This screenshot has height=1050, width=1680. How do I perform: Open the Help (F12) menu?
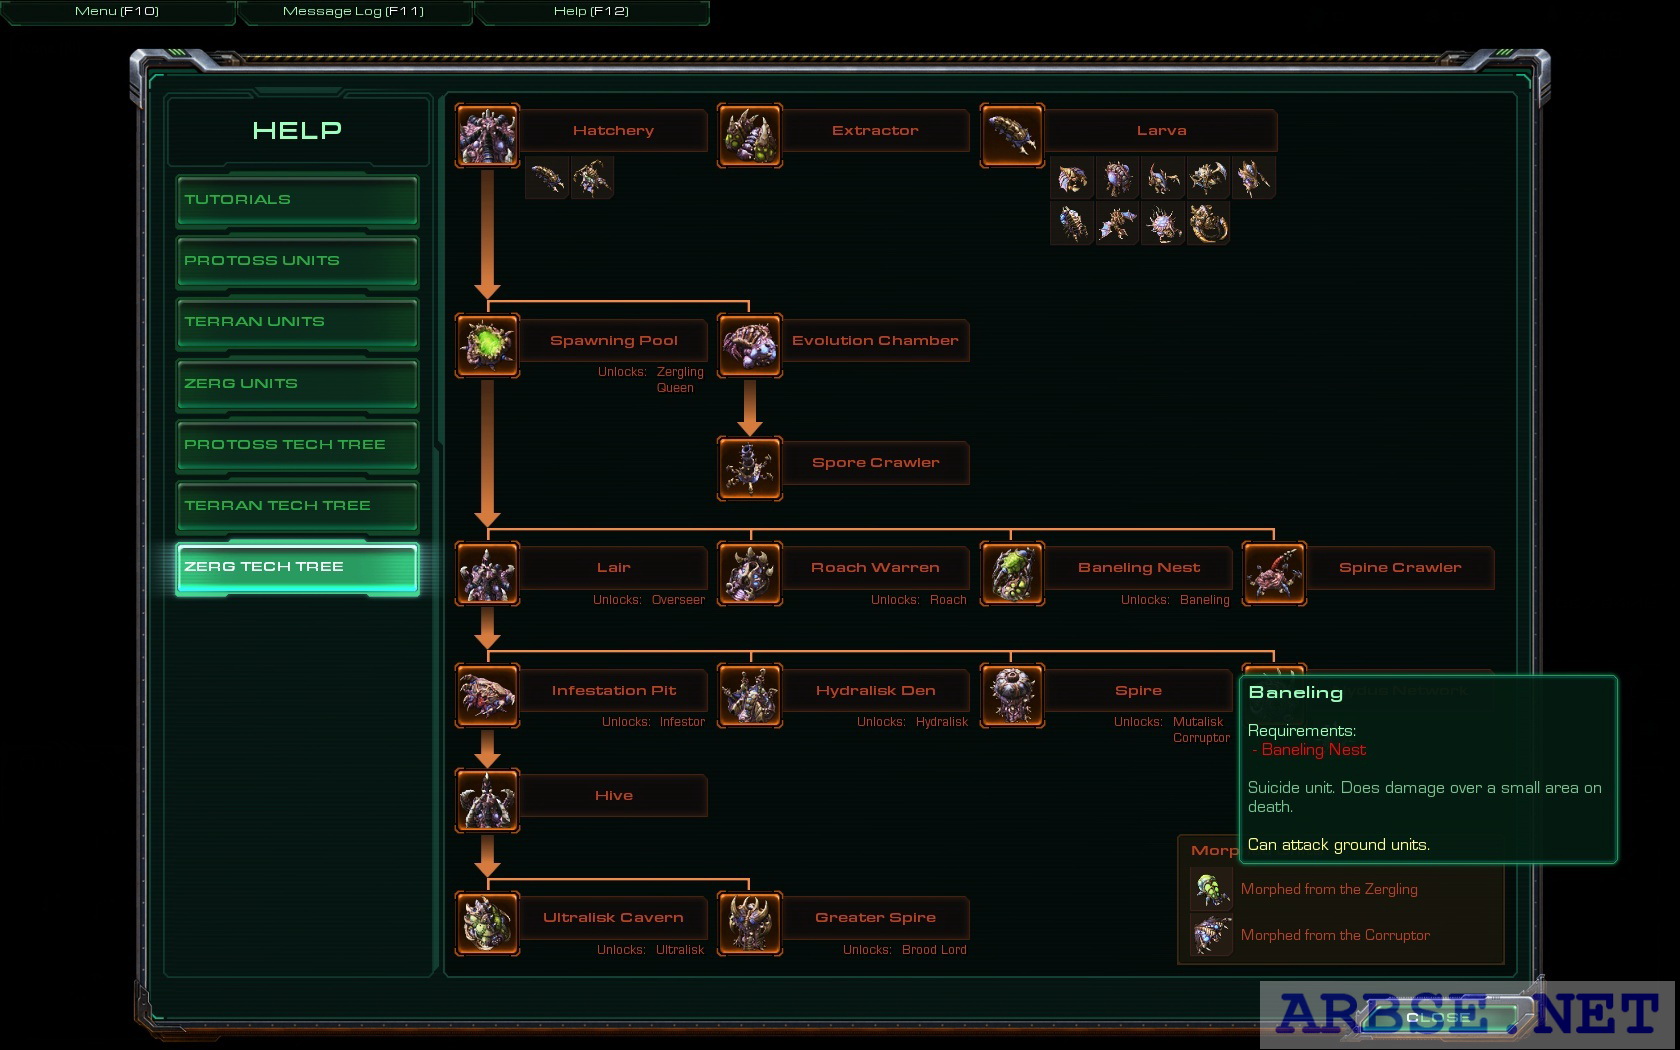point(591,11)
